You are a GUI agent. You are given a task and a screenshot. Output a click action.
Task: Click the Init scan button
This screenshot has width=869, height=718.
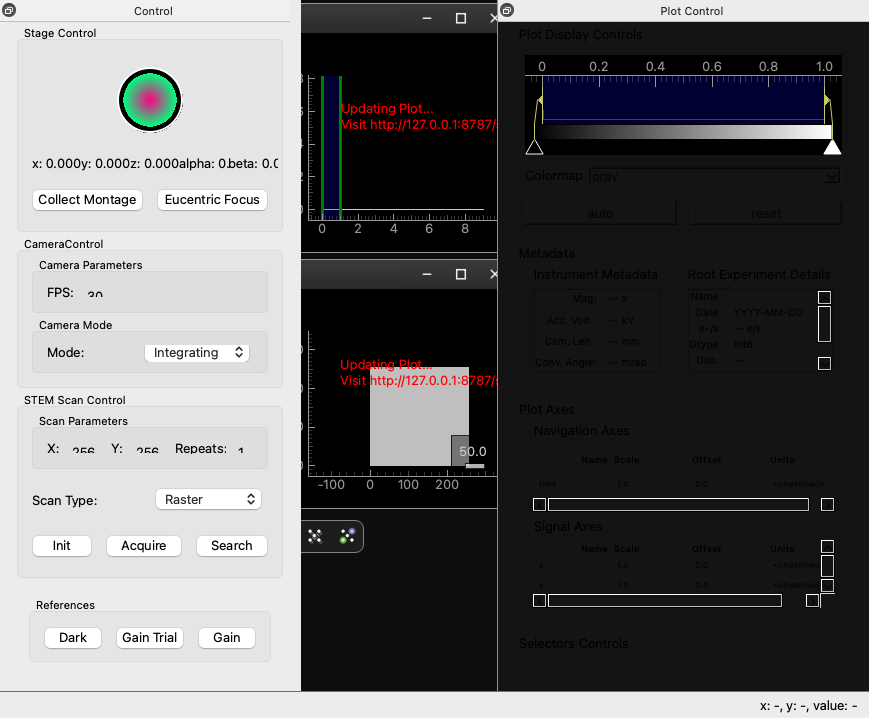click(x=62, y=546)
